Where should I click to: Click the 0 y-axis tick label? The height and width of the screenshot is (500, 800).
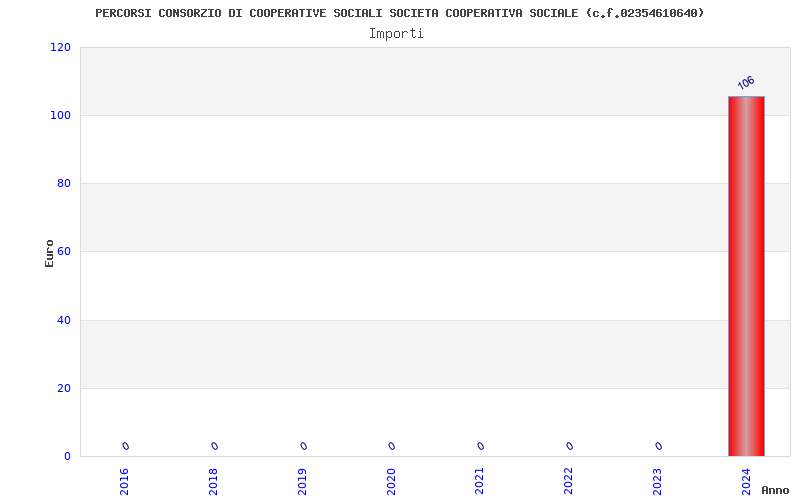coord(67,457)
